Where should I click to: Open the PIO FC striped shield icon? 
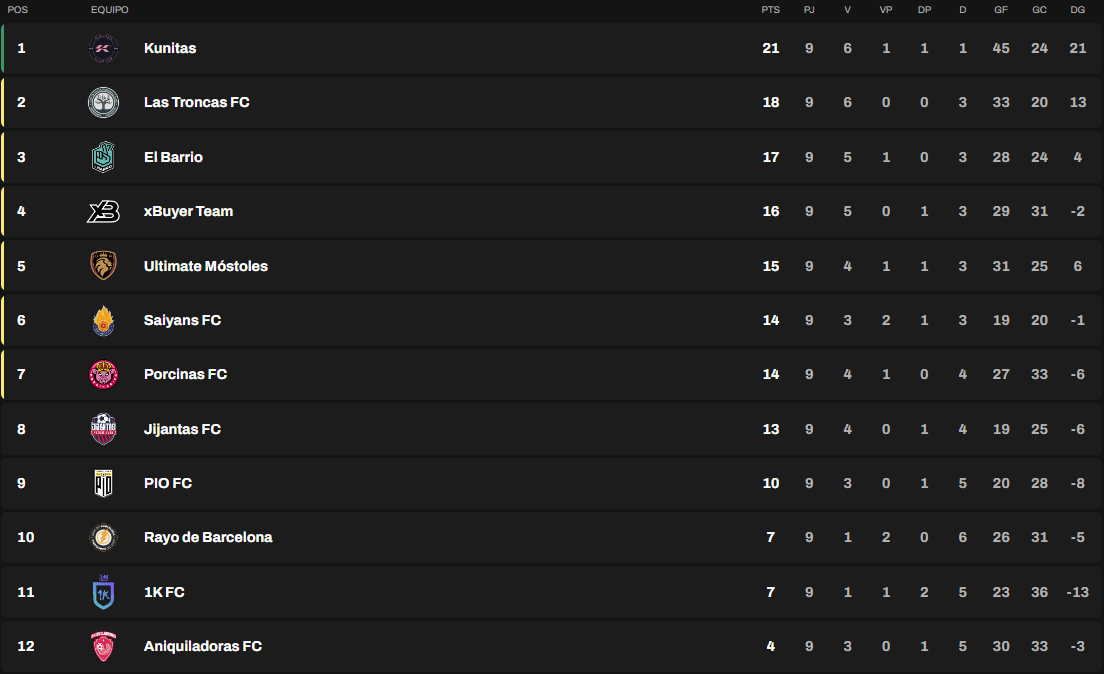coord(104,483)
